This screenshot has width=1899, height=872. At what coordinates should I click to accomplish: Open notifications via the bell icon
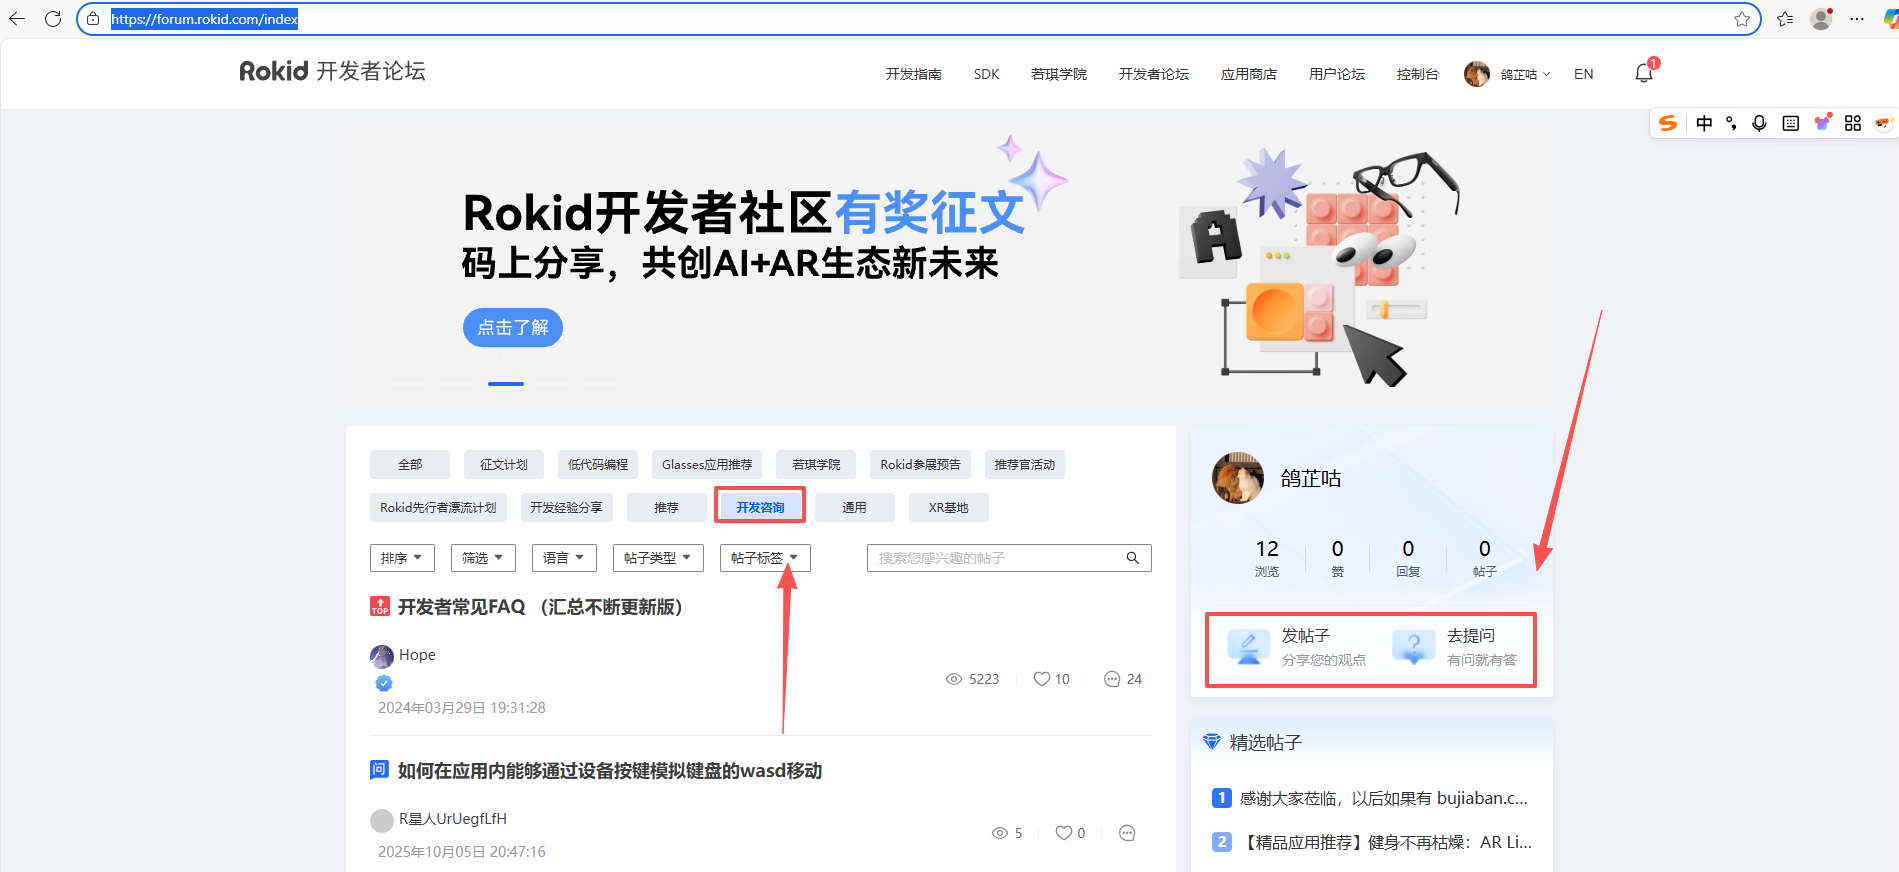click(1644, 73)
